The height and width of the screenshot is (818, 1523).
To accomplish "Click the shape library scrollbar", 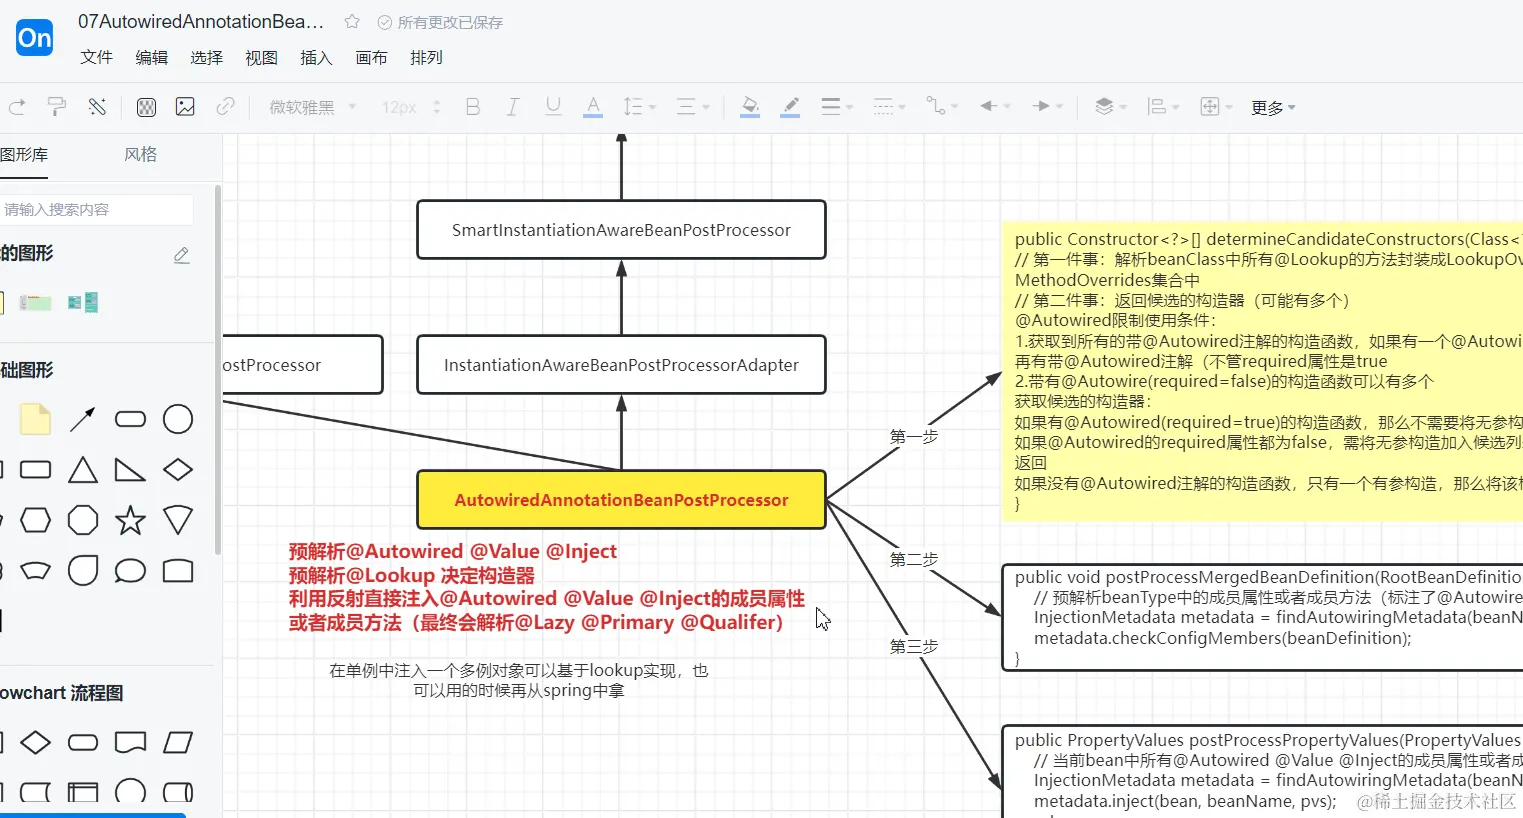I will [x=218, y=370].
